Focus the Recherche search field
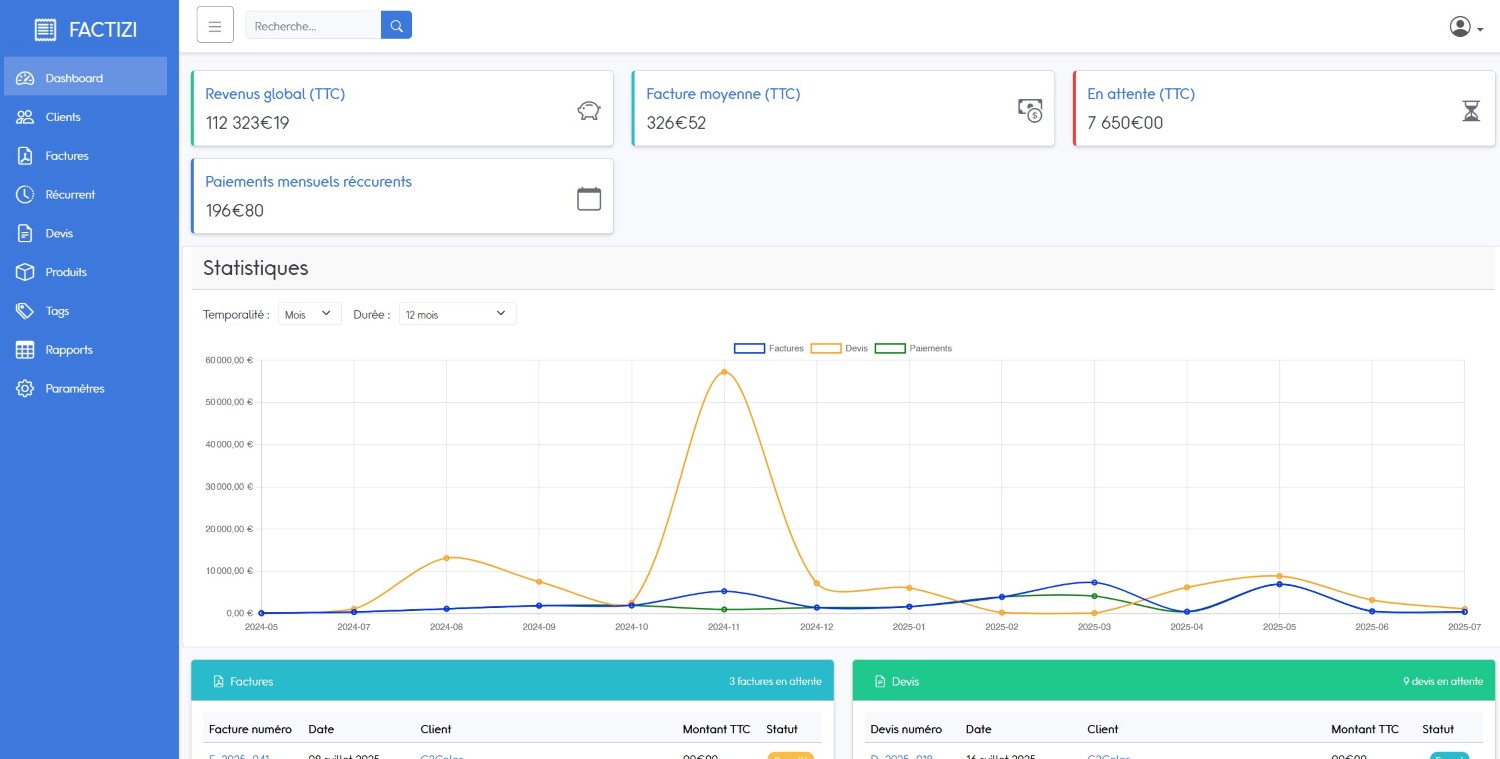This screenshot has height=759, width=1500. click(x=313, y=25)
